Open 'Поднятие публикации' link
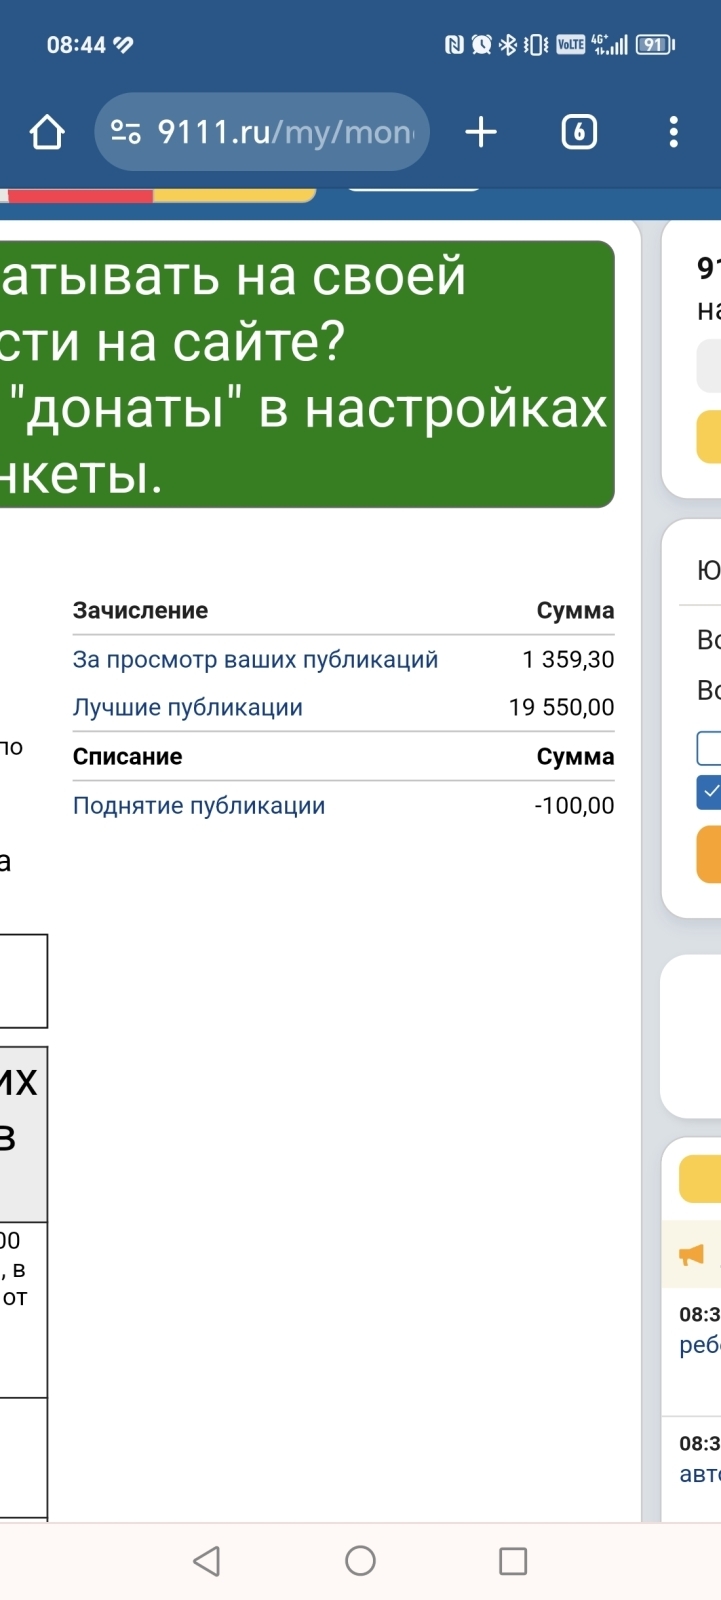 coord(199,806)
